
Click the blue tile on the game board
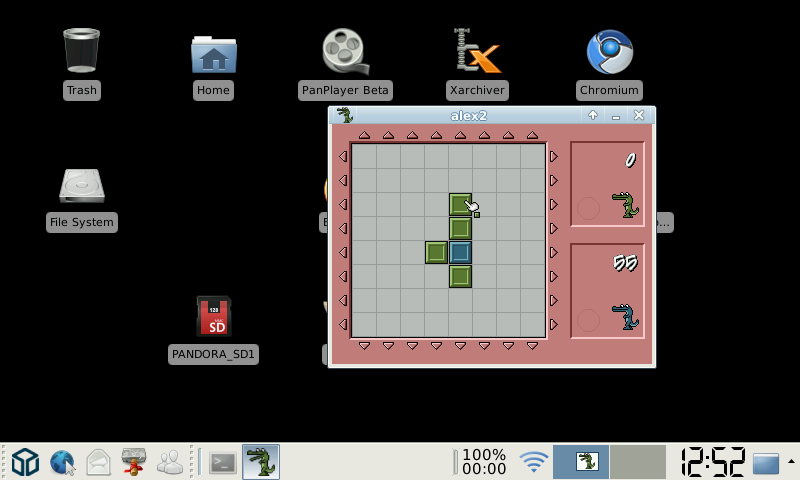[x=460, y=252]
